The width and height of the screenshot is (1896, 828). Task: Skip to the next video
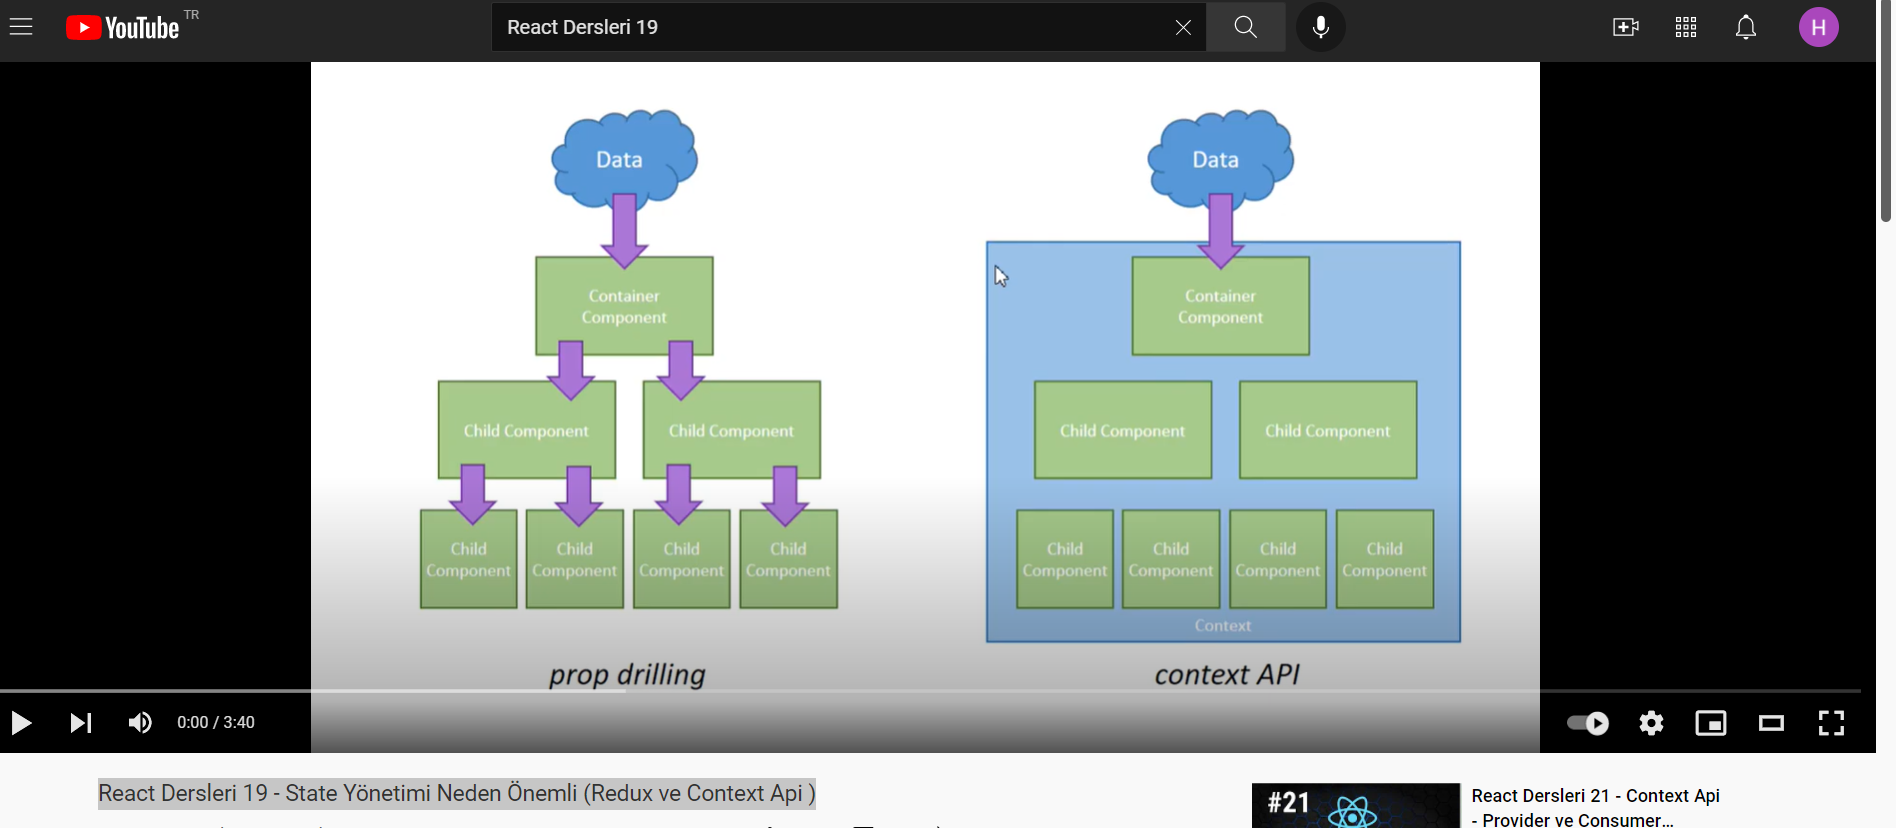coord(81,723)
